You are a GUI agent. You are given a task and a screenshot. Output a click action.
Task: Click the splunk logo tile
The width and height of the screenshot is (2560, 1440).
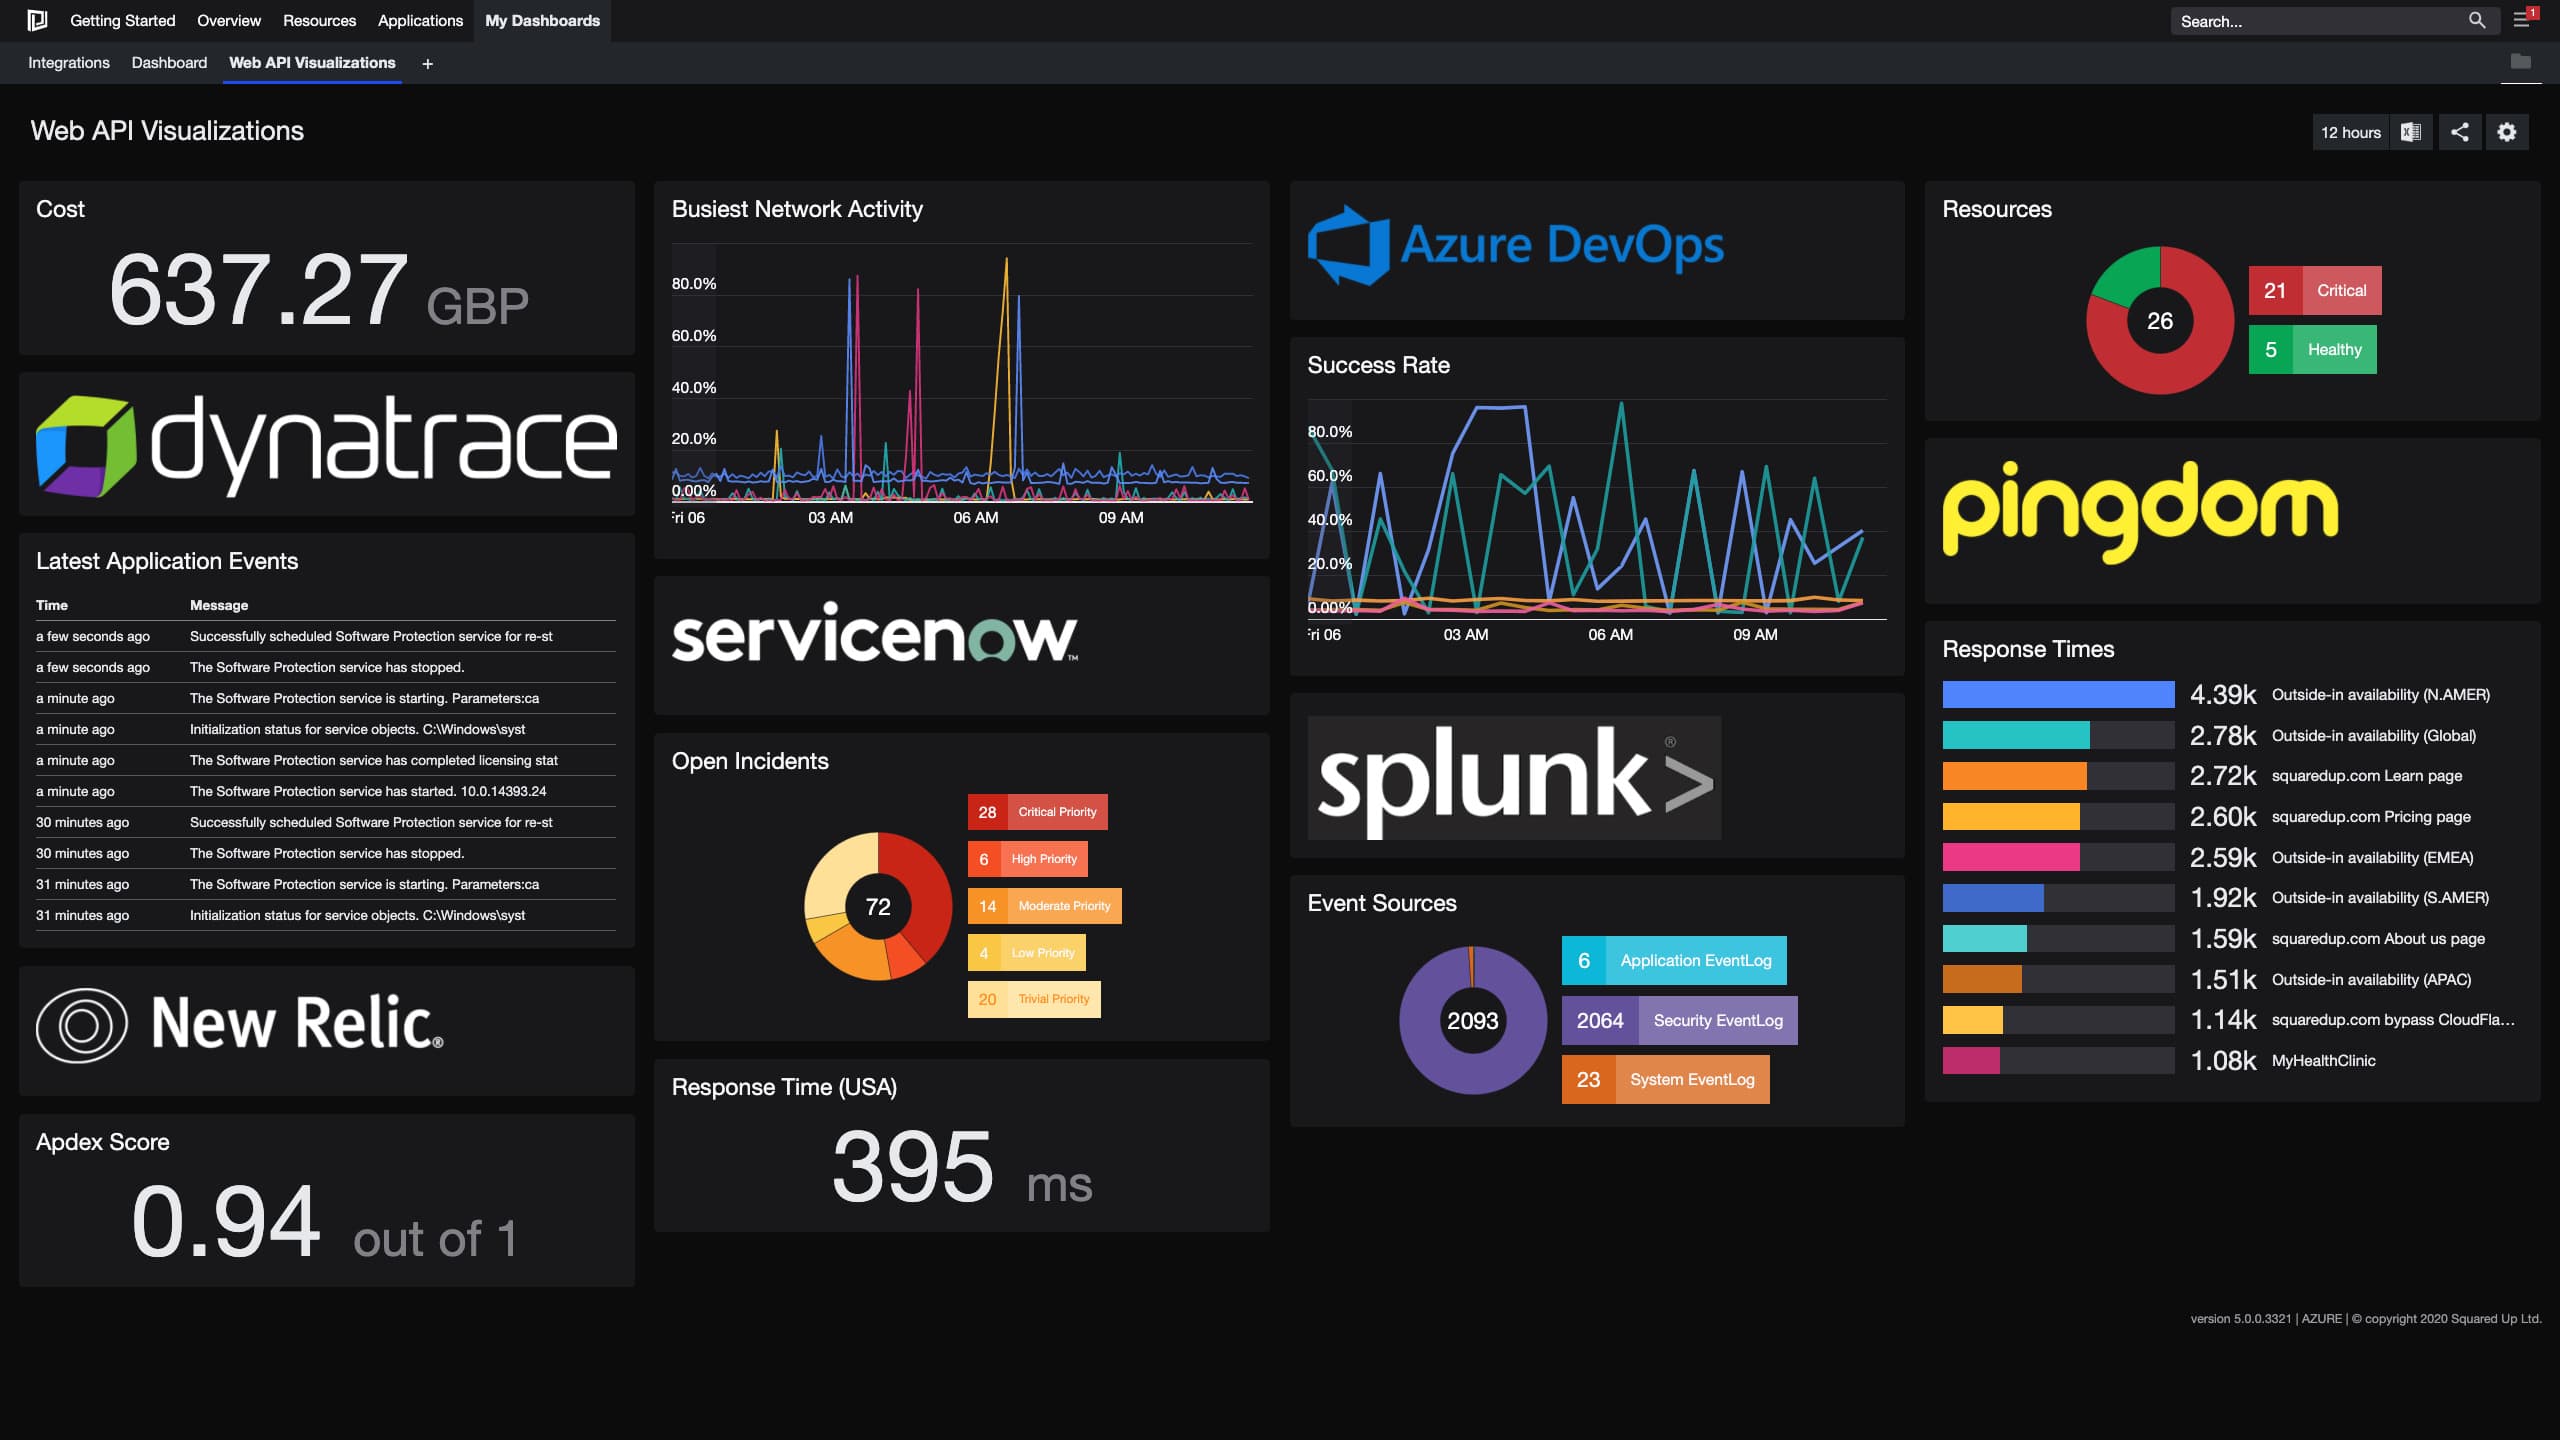1514,778
